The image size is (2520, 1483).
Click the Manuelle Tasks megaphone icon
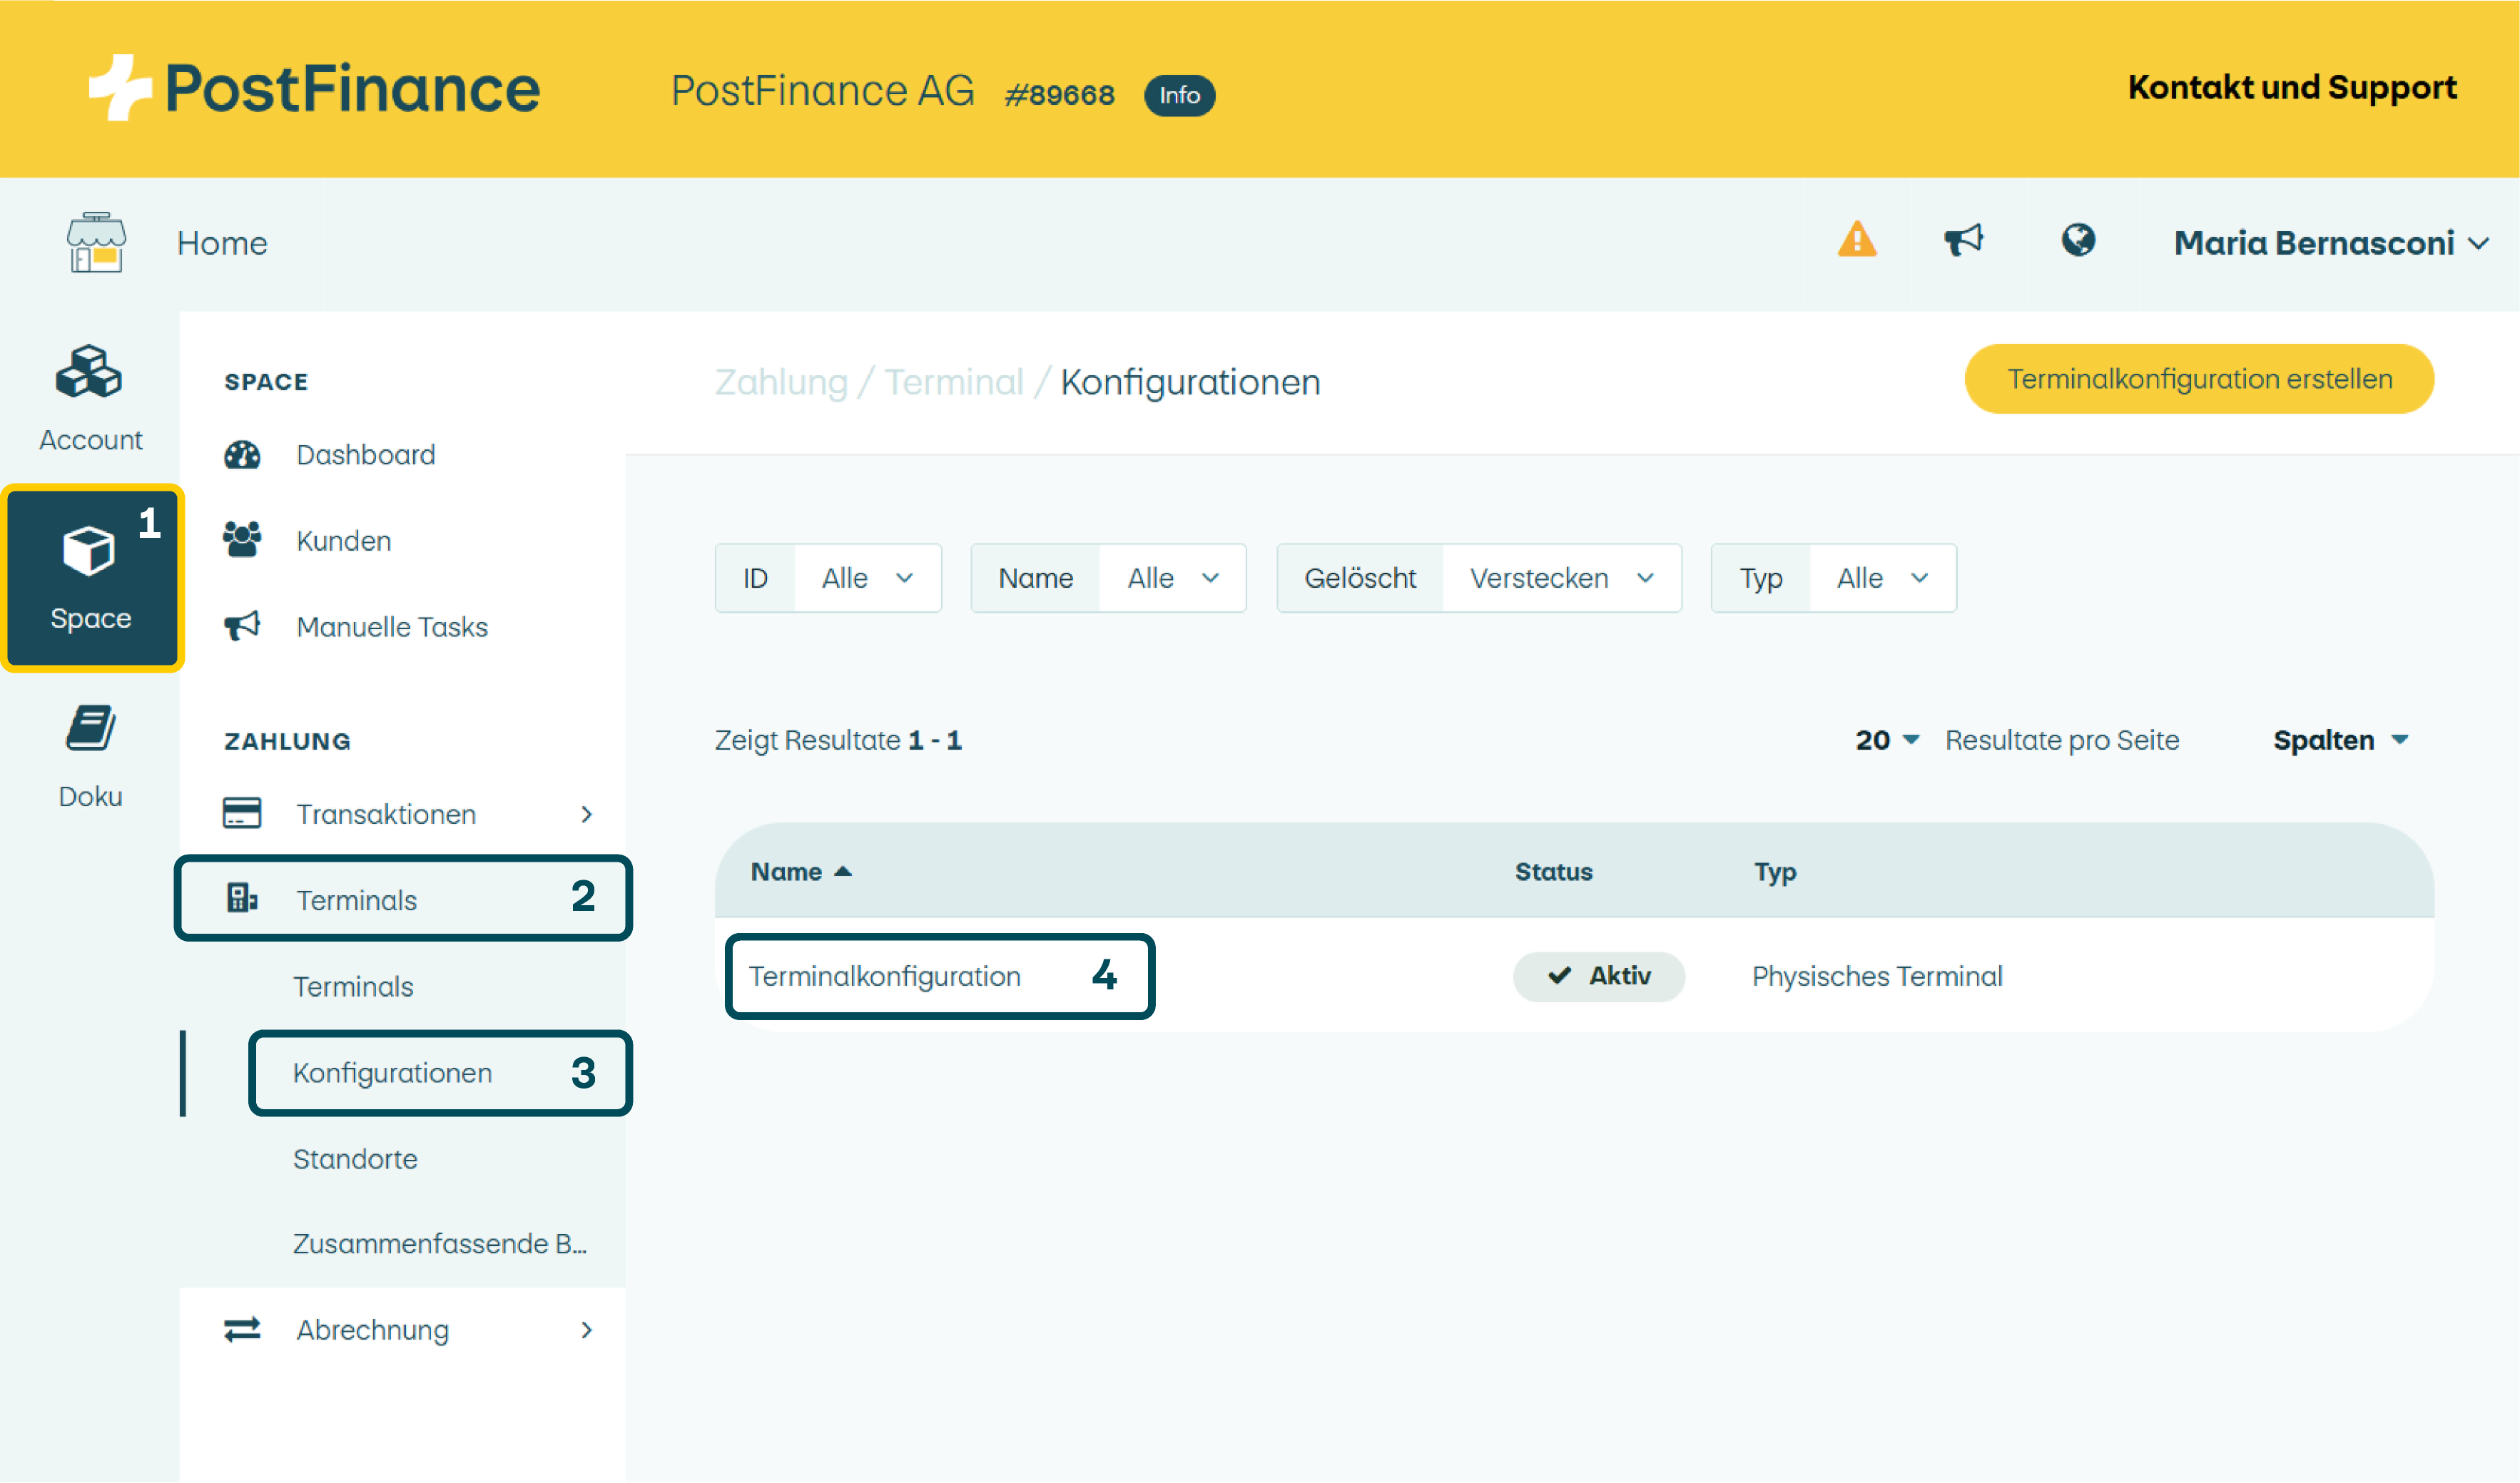tap(242, 626)
